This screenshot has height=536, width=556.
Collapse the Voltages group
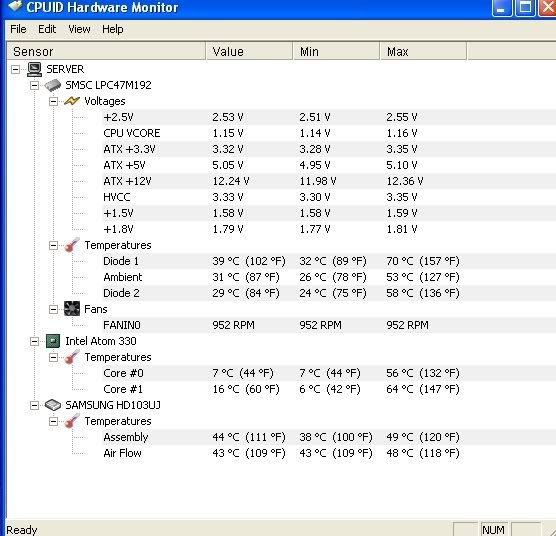[x=53, y=101]
